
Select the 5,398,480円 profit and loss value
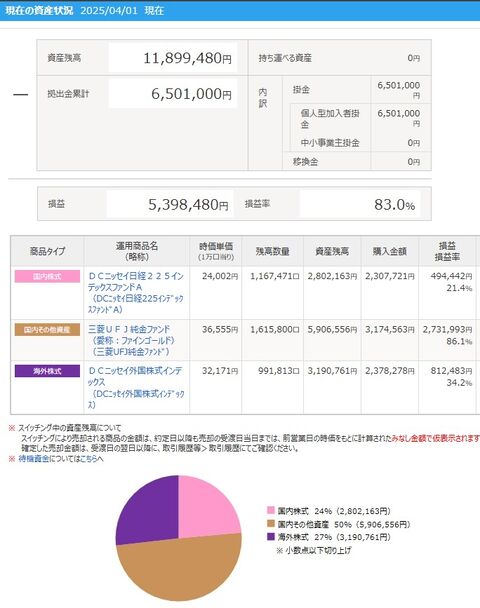188,204
